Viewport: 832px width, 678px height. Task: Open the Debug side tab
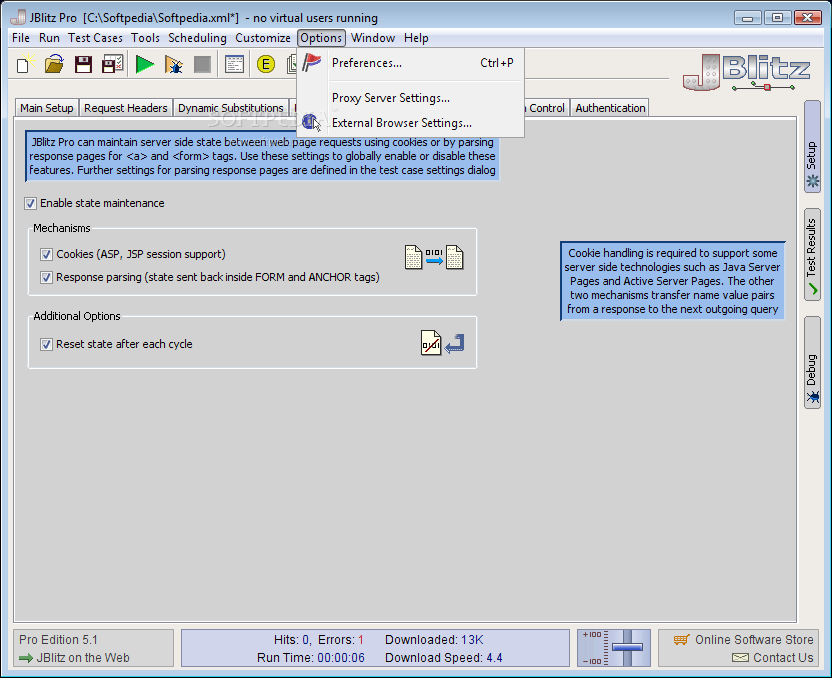(812, 363)
